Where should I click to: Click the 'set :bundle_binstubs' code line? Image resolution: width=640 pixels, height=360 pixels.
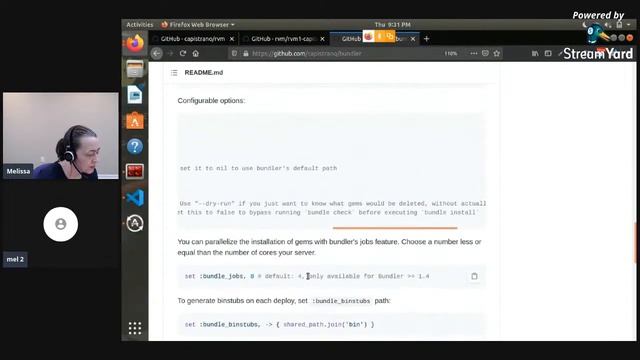[279, 324]
